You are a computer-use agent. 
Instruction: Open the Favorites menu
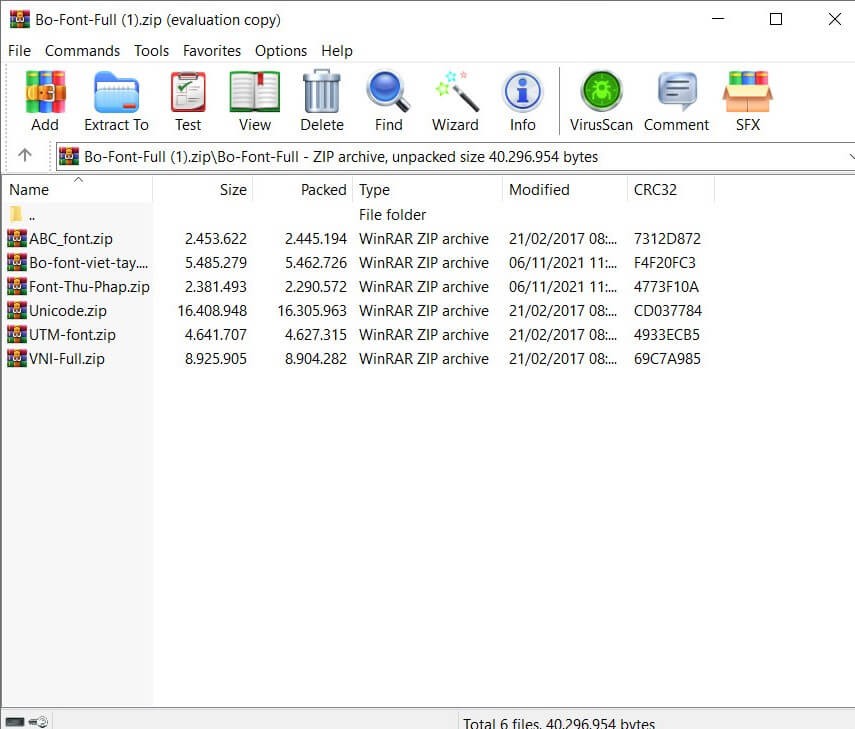[x=212, y=51]
